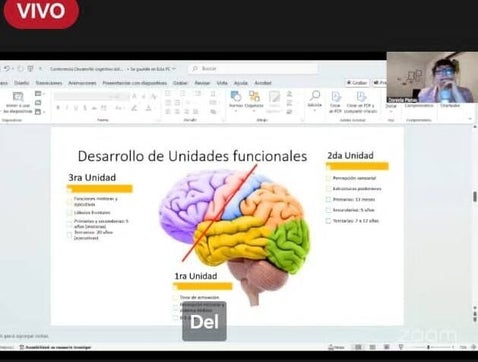
Task: Click Crear un PDF y compartir vínculo
Action: (361, 102)
